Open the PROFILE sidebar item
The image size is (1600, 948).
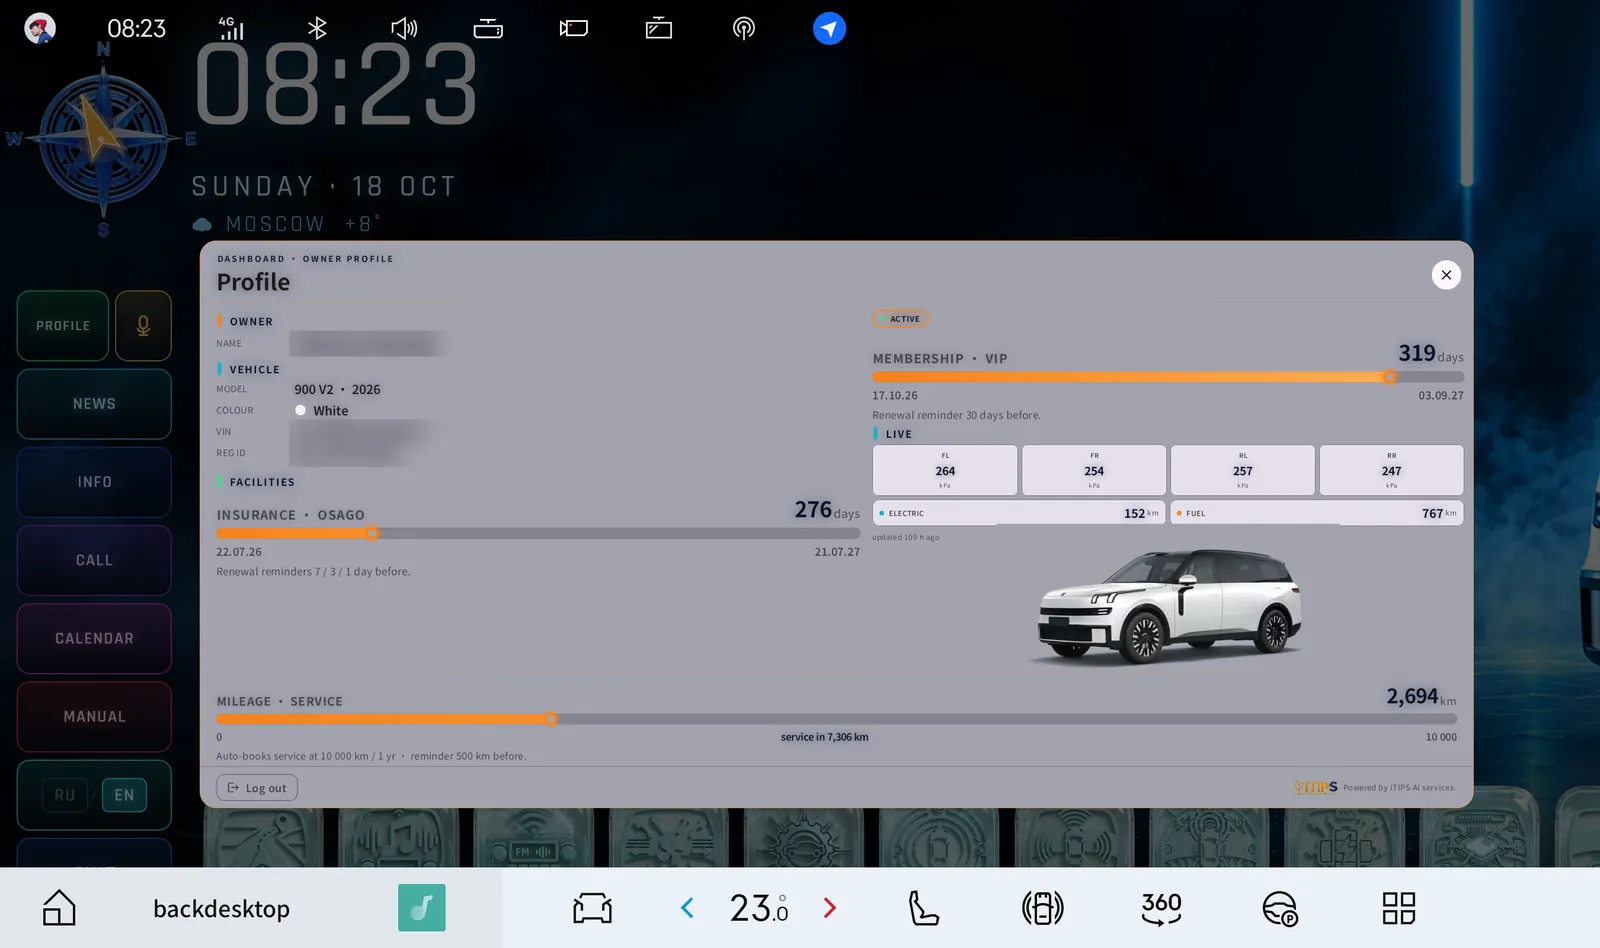tap(63, 326)
